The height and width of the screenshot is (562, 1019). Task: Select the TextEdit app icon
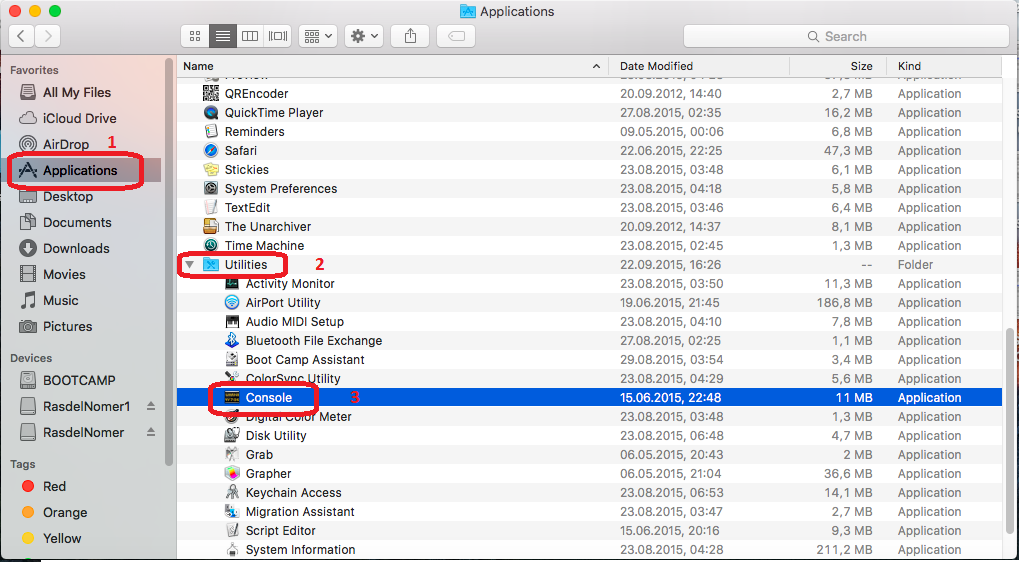(211, 207)
